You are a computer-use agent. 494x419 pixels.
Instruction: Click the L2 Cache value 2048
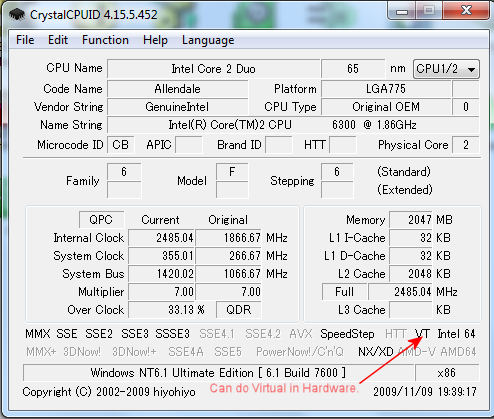tap(411, 274)
